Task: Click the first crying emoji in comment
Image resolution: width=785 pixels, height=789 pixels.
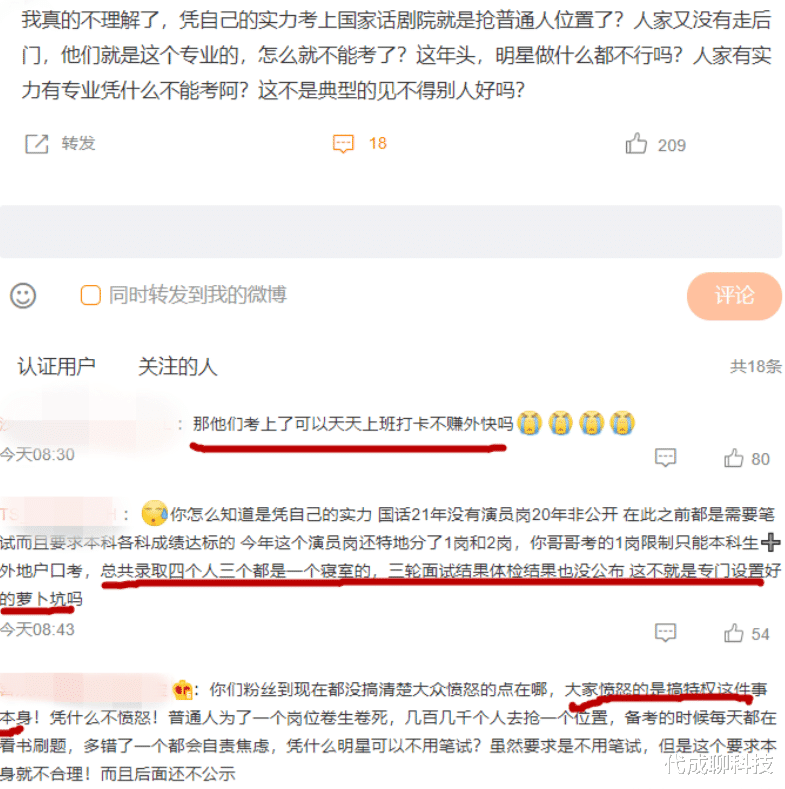Action: (529, 423)
